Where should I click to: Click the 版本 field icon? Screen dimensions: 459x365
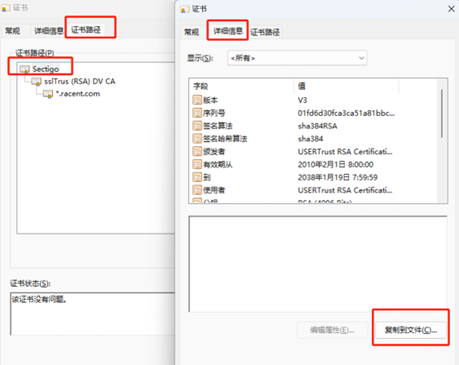[197, 100]
